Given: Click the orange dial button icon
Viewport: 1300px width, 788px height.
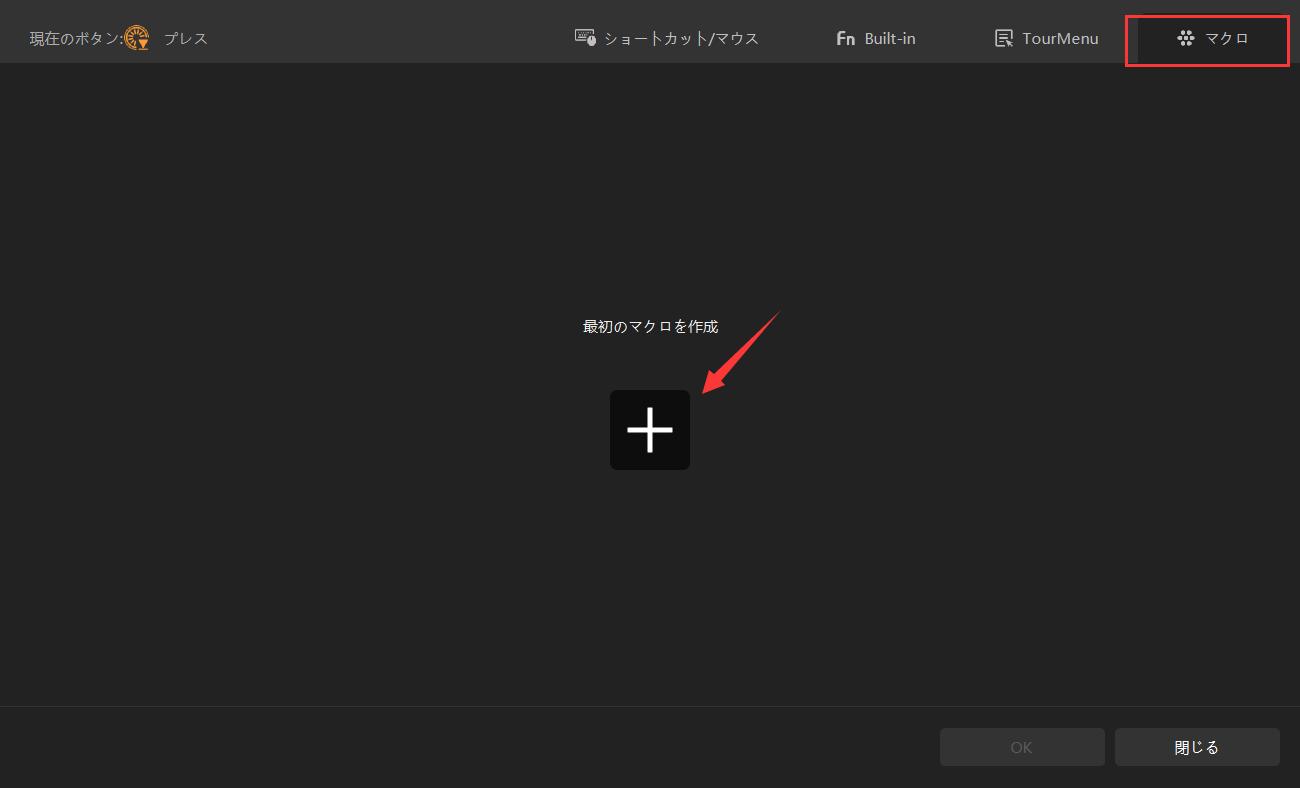Looking at the screenshot, I should [x=137, y=38].
